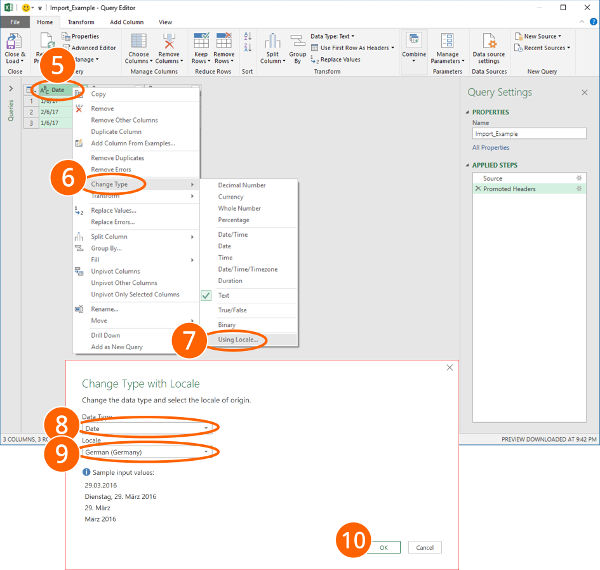Click the Combine ribbon icon

pos(414,41)
